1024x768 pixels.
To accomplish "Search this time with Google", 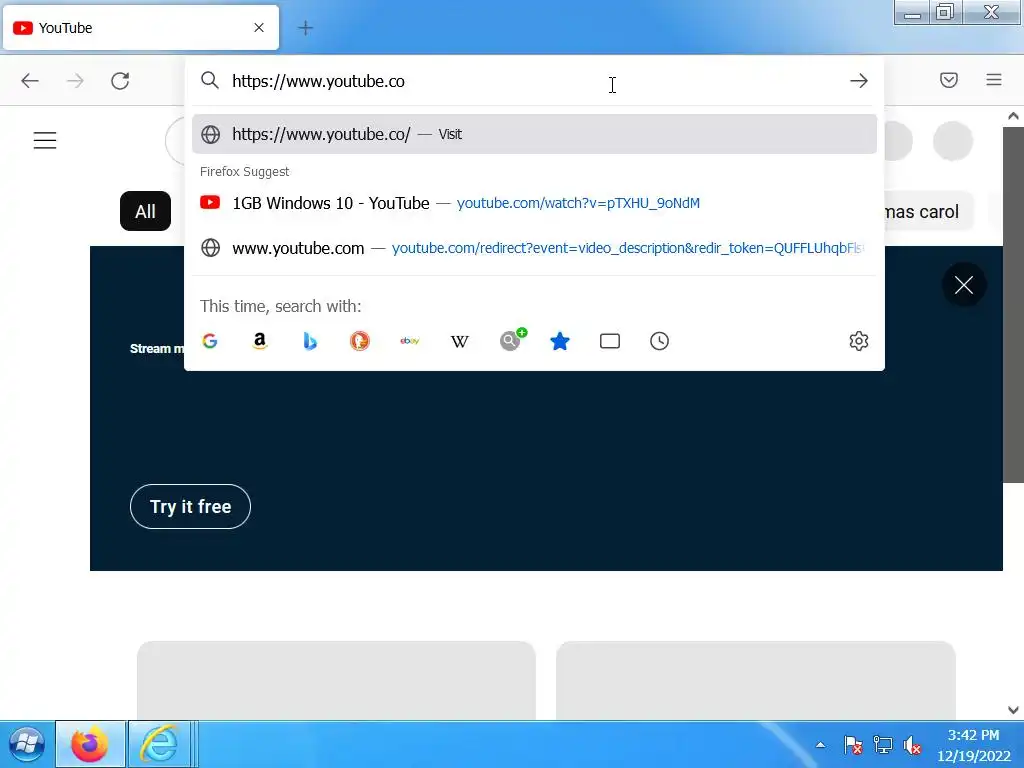I will tap(210, 341).
